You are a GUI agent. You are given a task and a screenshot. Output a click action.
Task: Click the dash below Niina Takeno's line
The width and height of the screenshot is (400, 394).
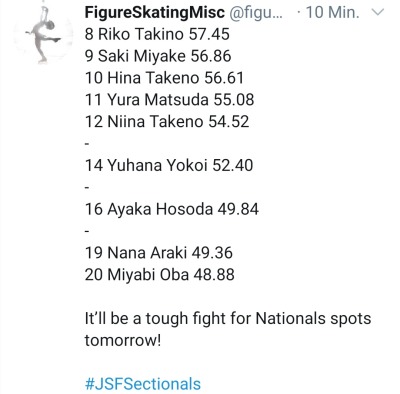pyautogui.click(x=87, y=144)
